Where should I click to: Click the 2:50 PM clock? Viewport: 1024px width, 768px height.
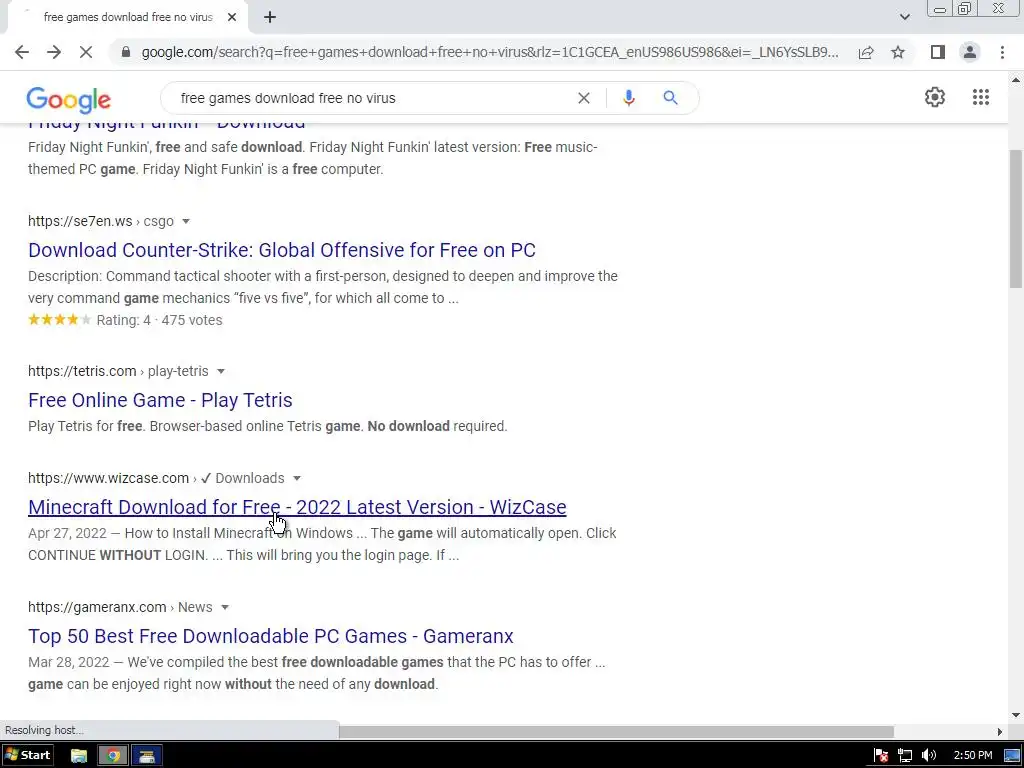tap(972, 756)
